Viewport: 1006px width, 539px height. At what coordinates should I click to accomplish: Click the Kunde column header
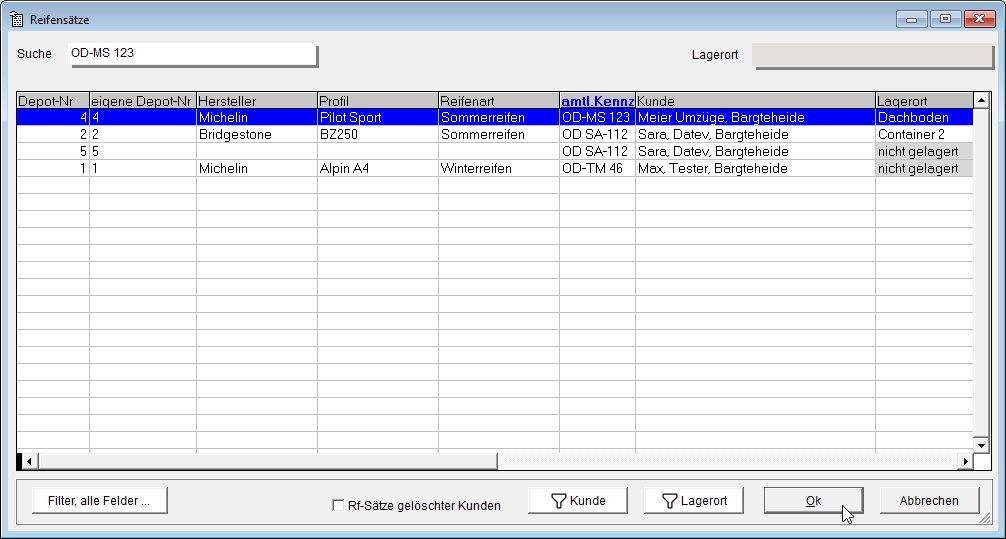click(x=755, y=101)
